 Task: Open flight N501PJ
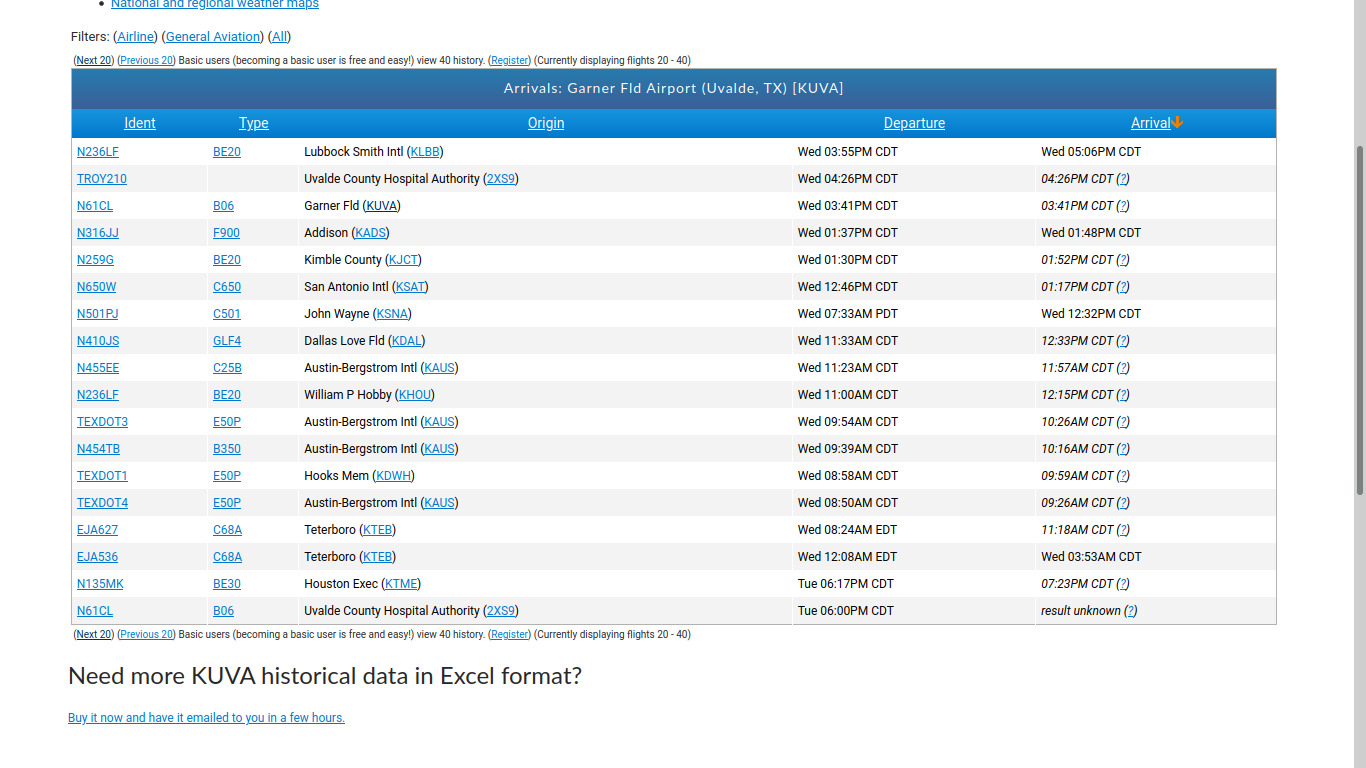tap(98, 314)
